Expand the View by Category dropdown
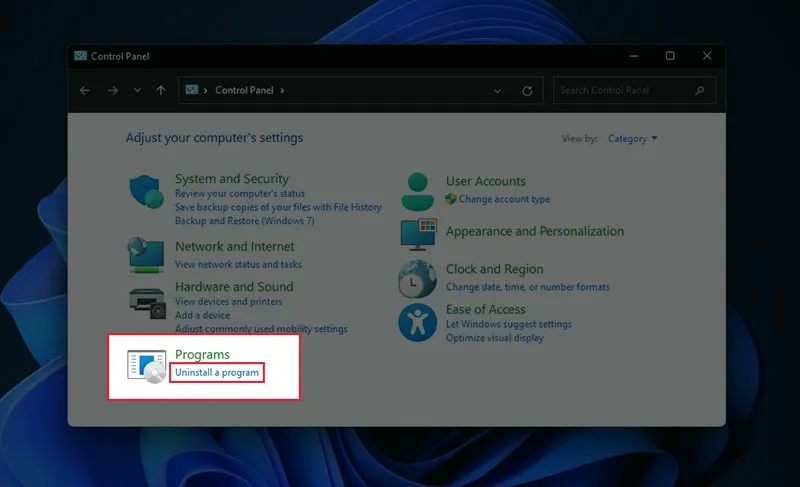Viewport: 800px width, 487px height. (633, 139)
